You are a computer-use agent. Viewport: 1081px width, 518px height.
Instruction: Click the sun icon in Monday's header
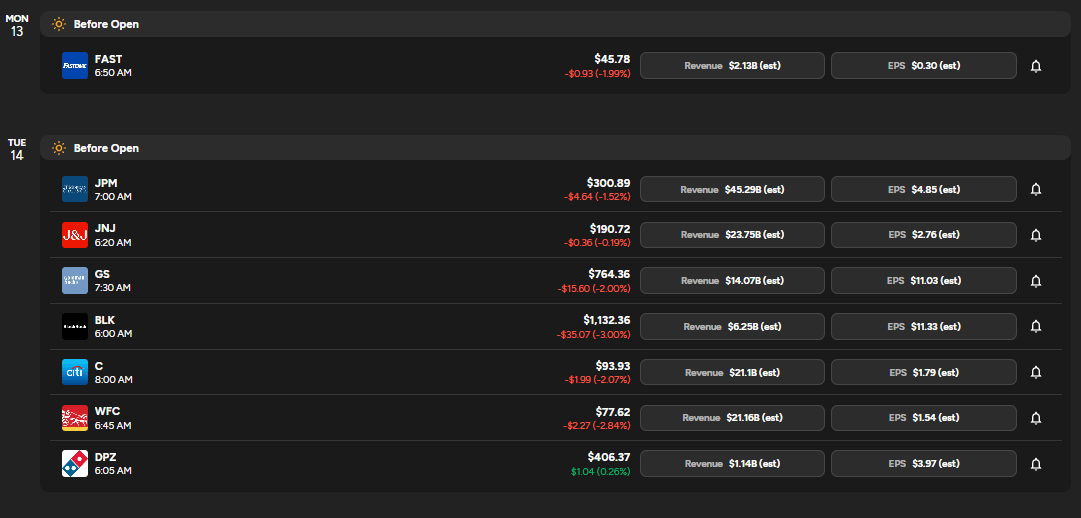pyautogui.click(x=59, y=24)
